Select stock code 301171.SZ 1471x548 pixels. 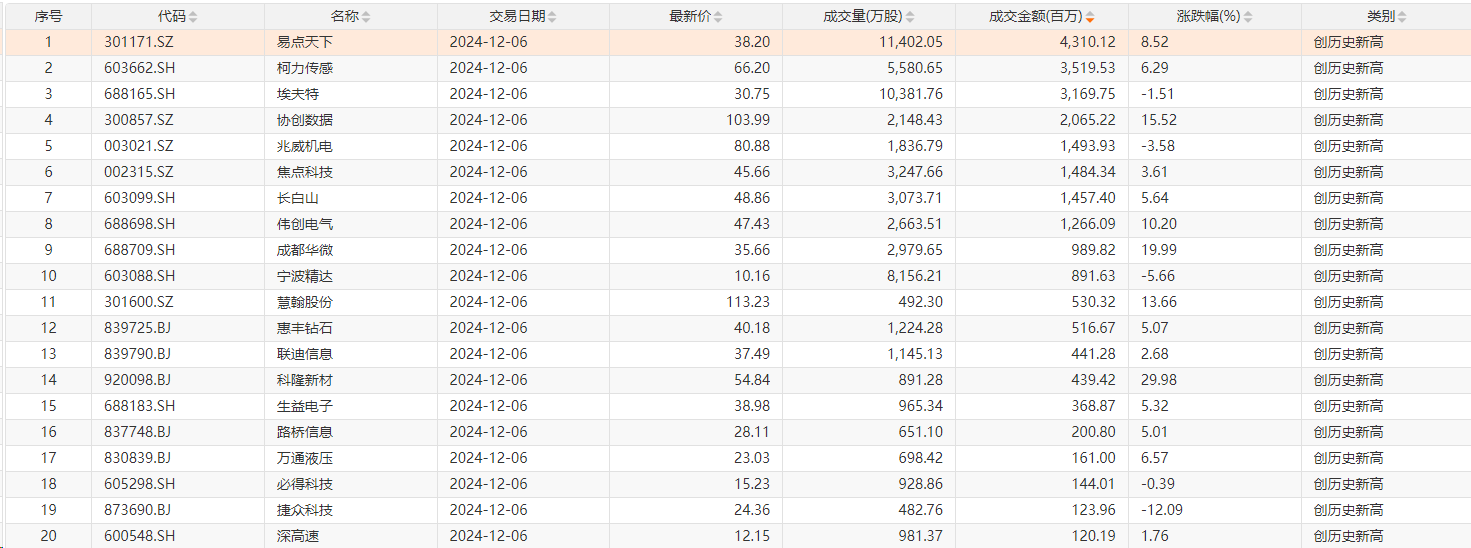(x=139, y=42)
